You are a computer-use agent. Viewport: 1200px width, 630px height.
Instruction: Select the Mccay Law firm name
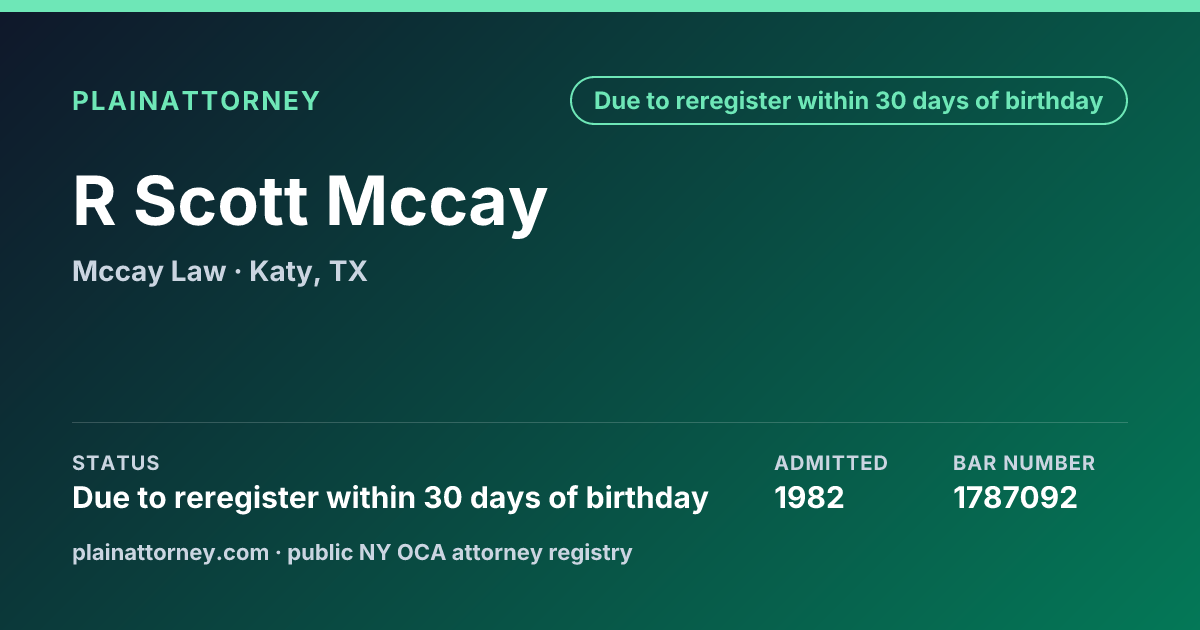tap(149, 271)
